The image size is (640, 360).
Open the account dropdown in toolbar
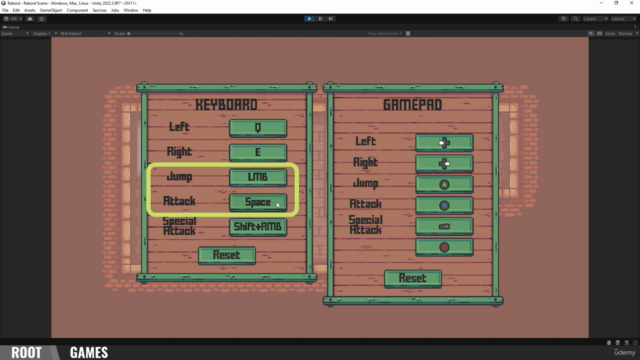click(13, 19)
